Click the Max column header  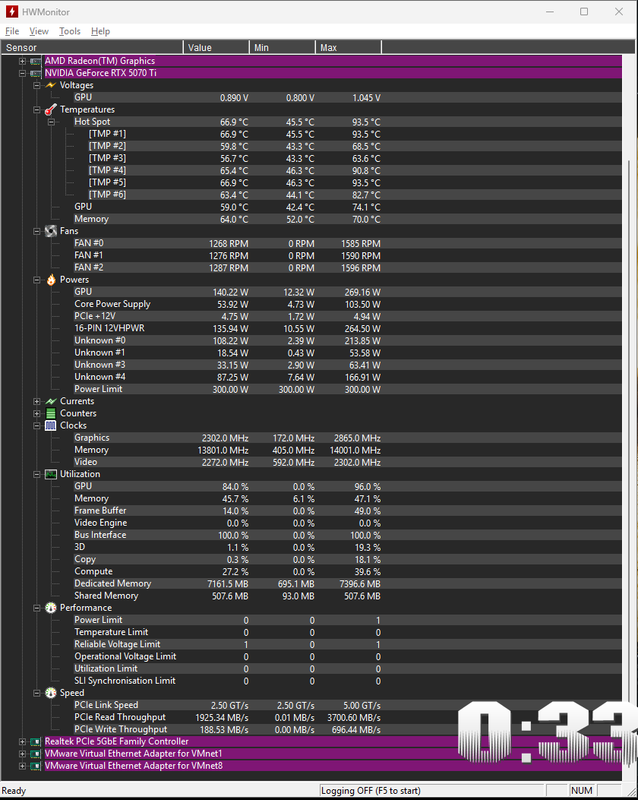coord(349,47)
